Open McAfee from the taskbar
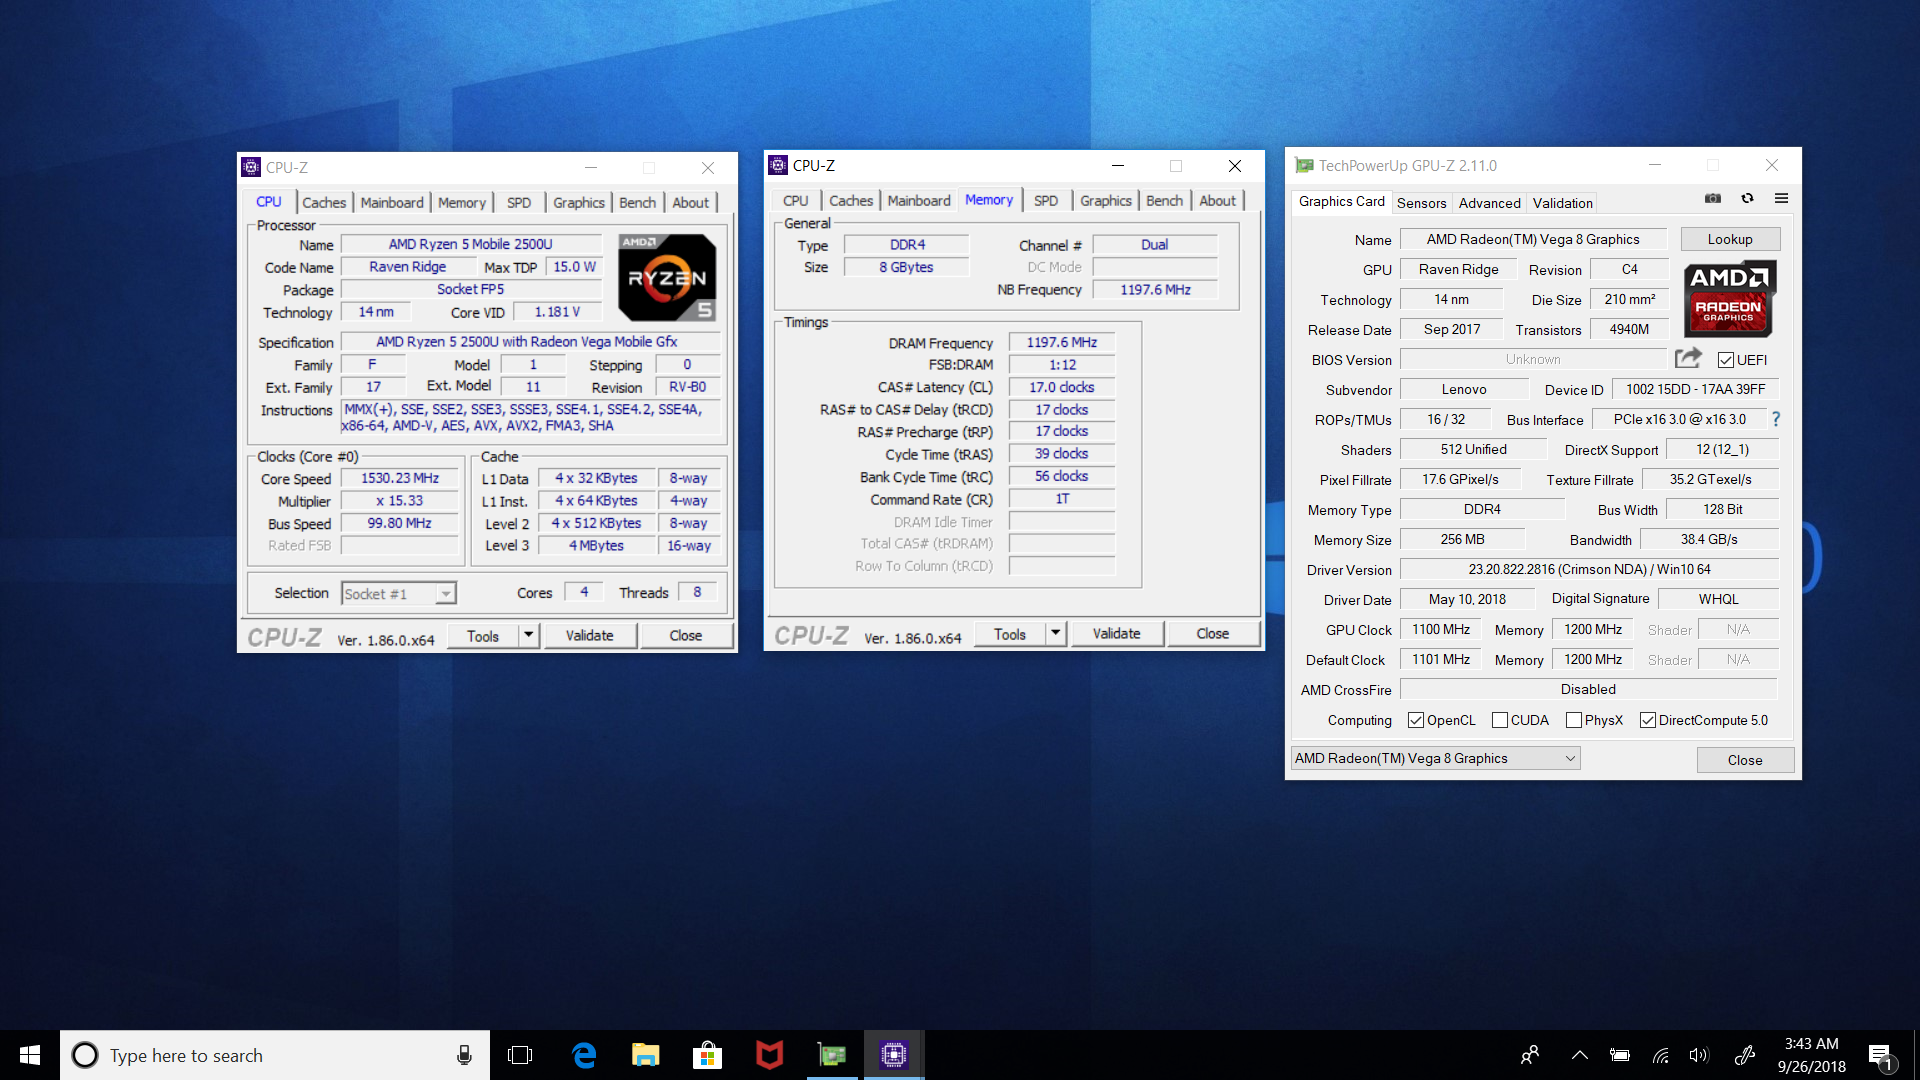Image resolution: width=1920 pixels, height=1080 pixels. tap(769, 1055)
